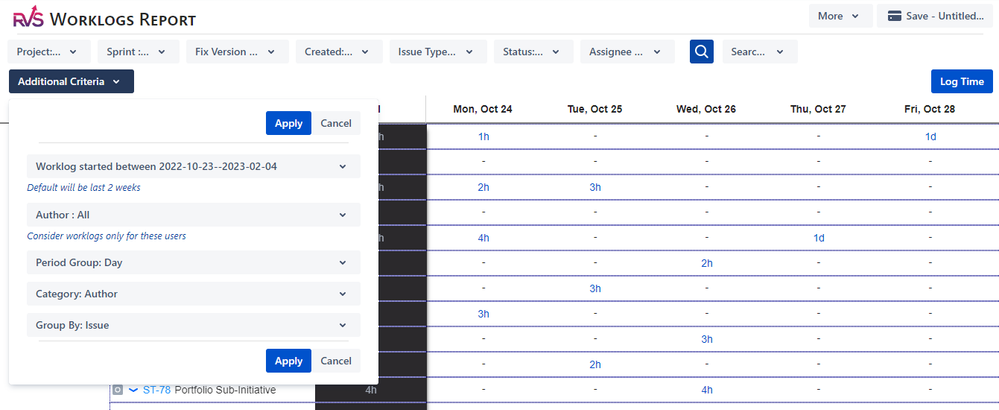
Task: Open the 1h worklog on Mon, Oct 24
Action: (483, 136)
